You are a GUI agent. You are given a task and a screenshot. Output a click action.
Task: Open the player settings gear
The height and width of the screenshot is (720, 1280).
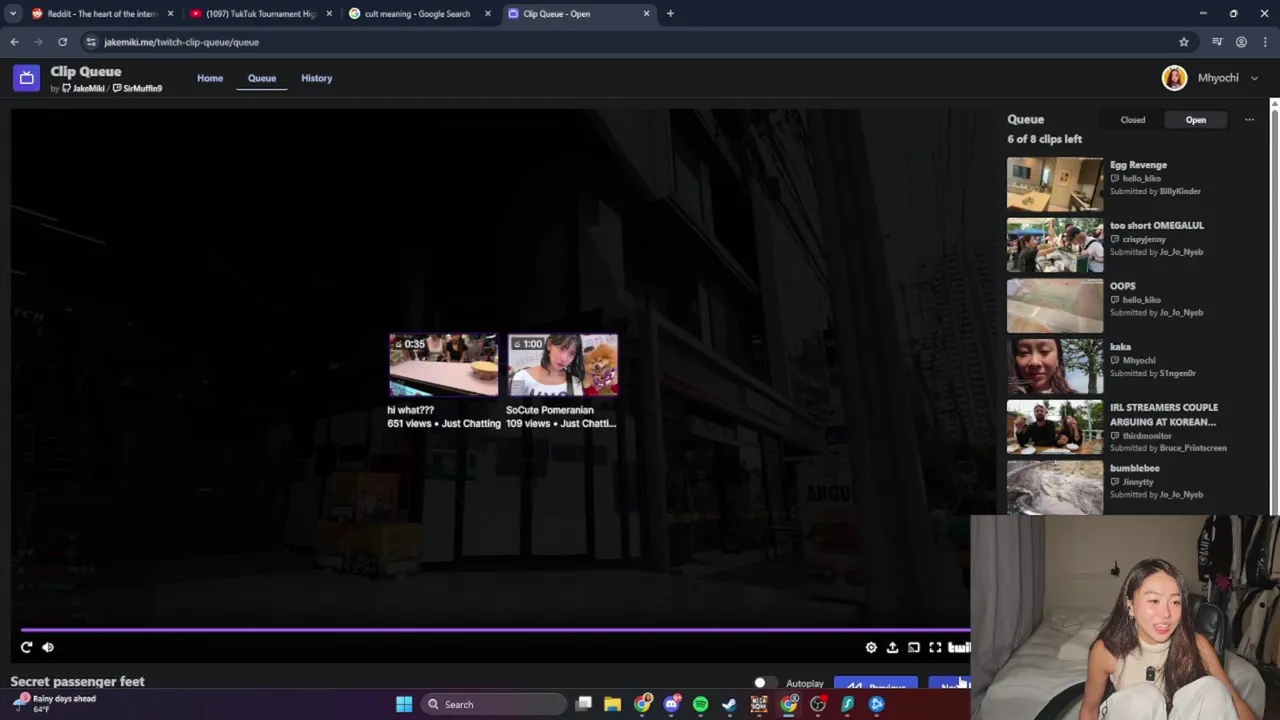click(871, 648)
